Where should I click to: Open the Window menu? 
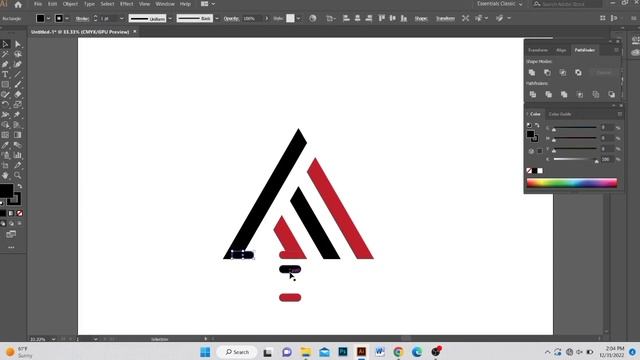click(165, 4)
